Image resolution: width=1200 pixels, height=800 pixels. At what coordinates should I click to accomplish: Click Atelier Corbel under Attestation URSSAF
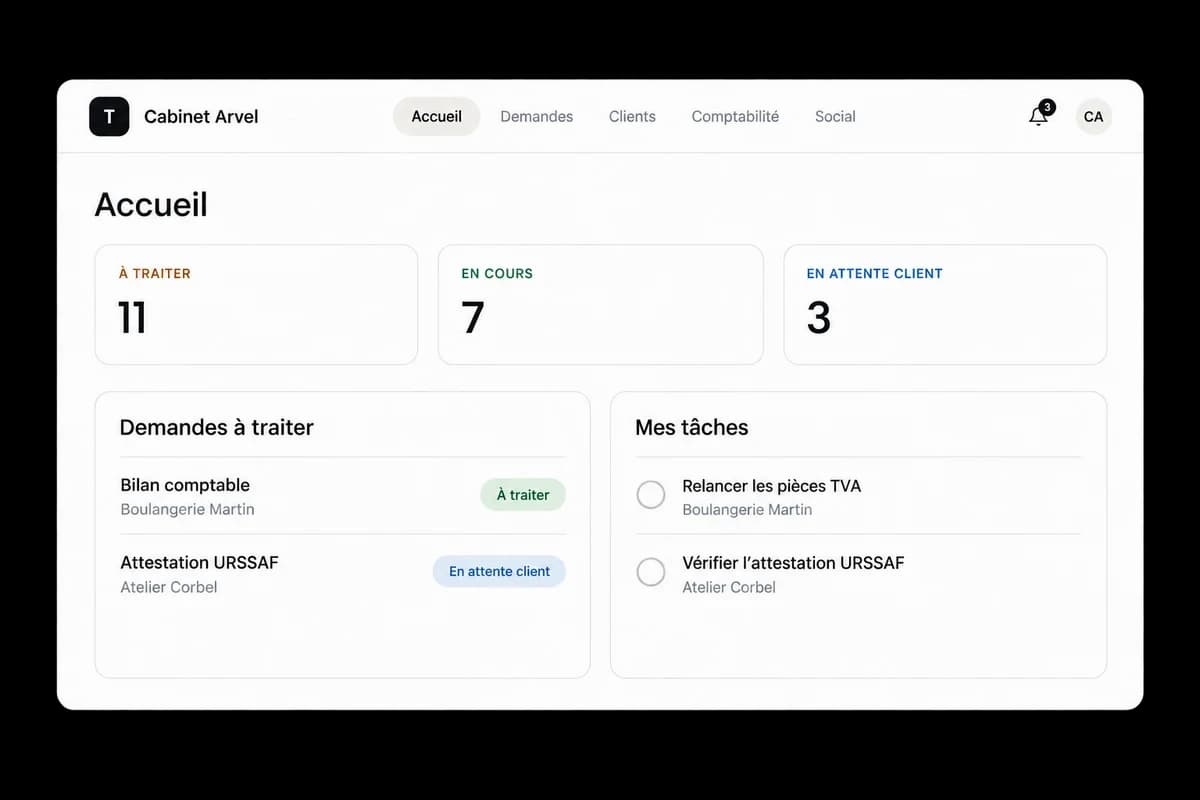(168, 587)
